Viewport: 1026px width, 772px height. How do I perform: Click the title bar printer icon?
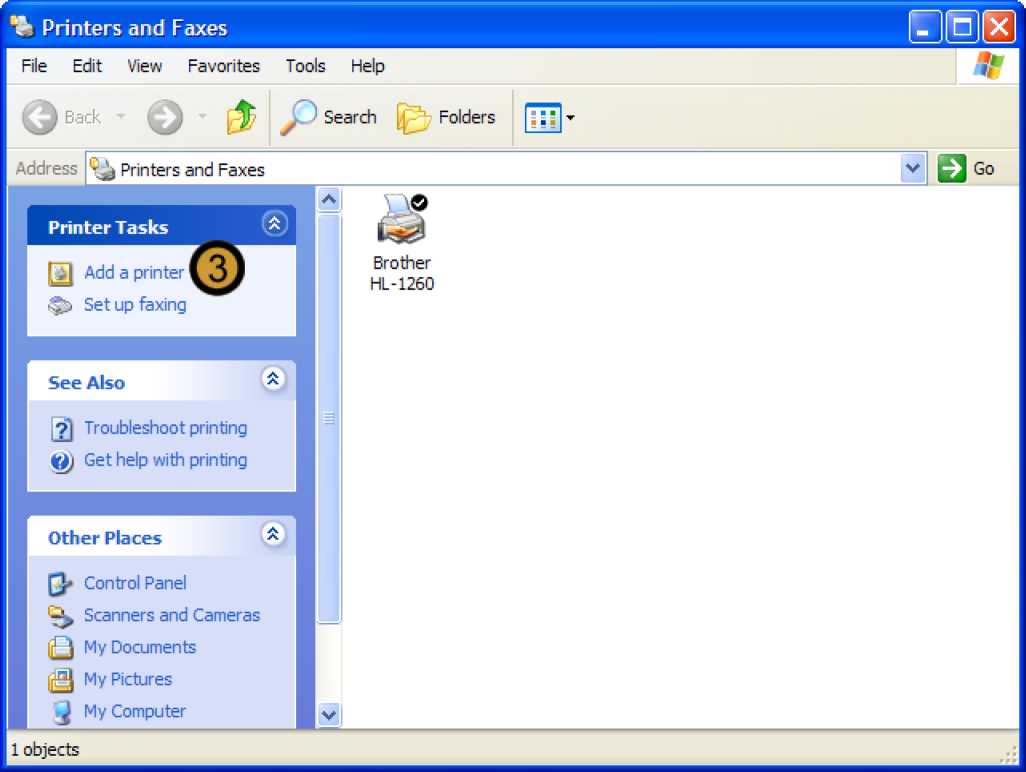pos(22,26)
